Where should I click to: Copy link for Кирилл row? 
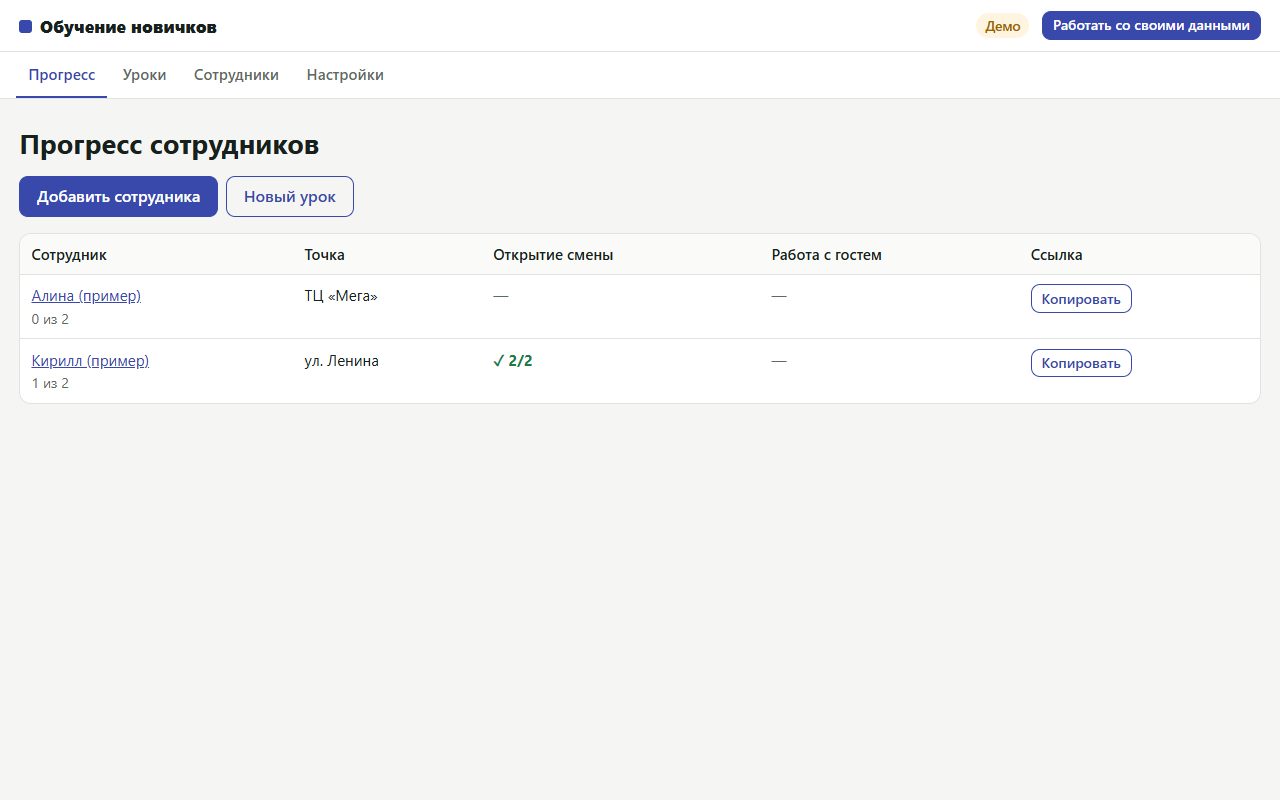1081,363
